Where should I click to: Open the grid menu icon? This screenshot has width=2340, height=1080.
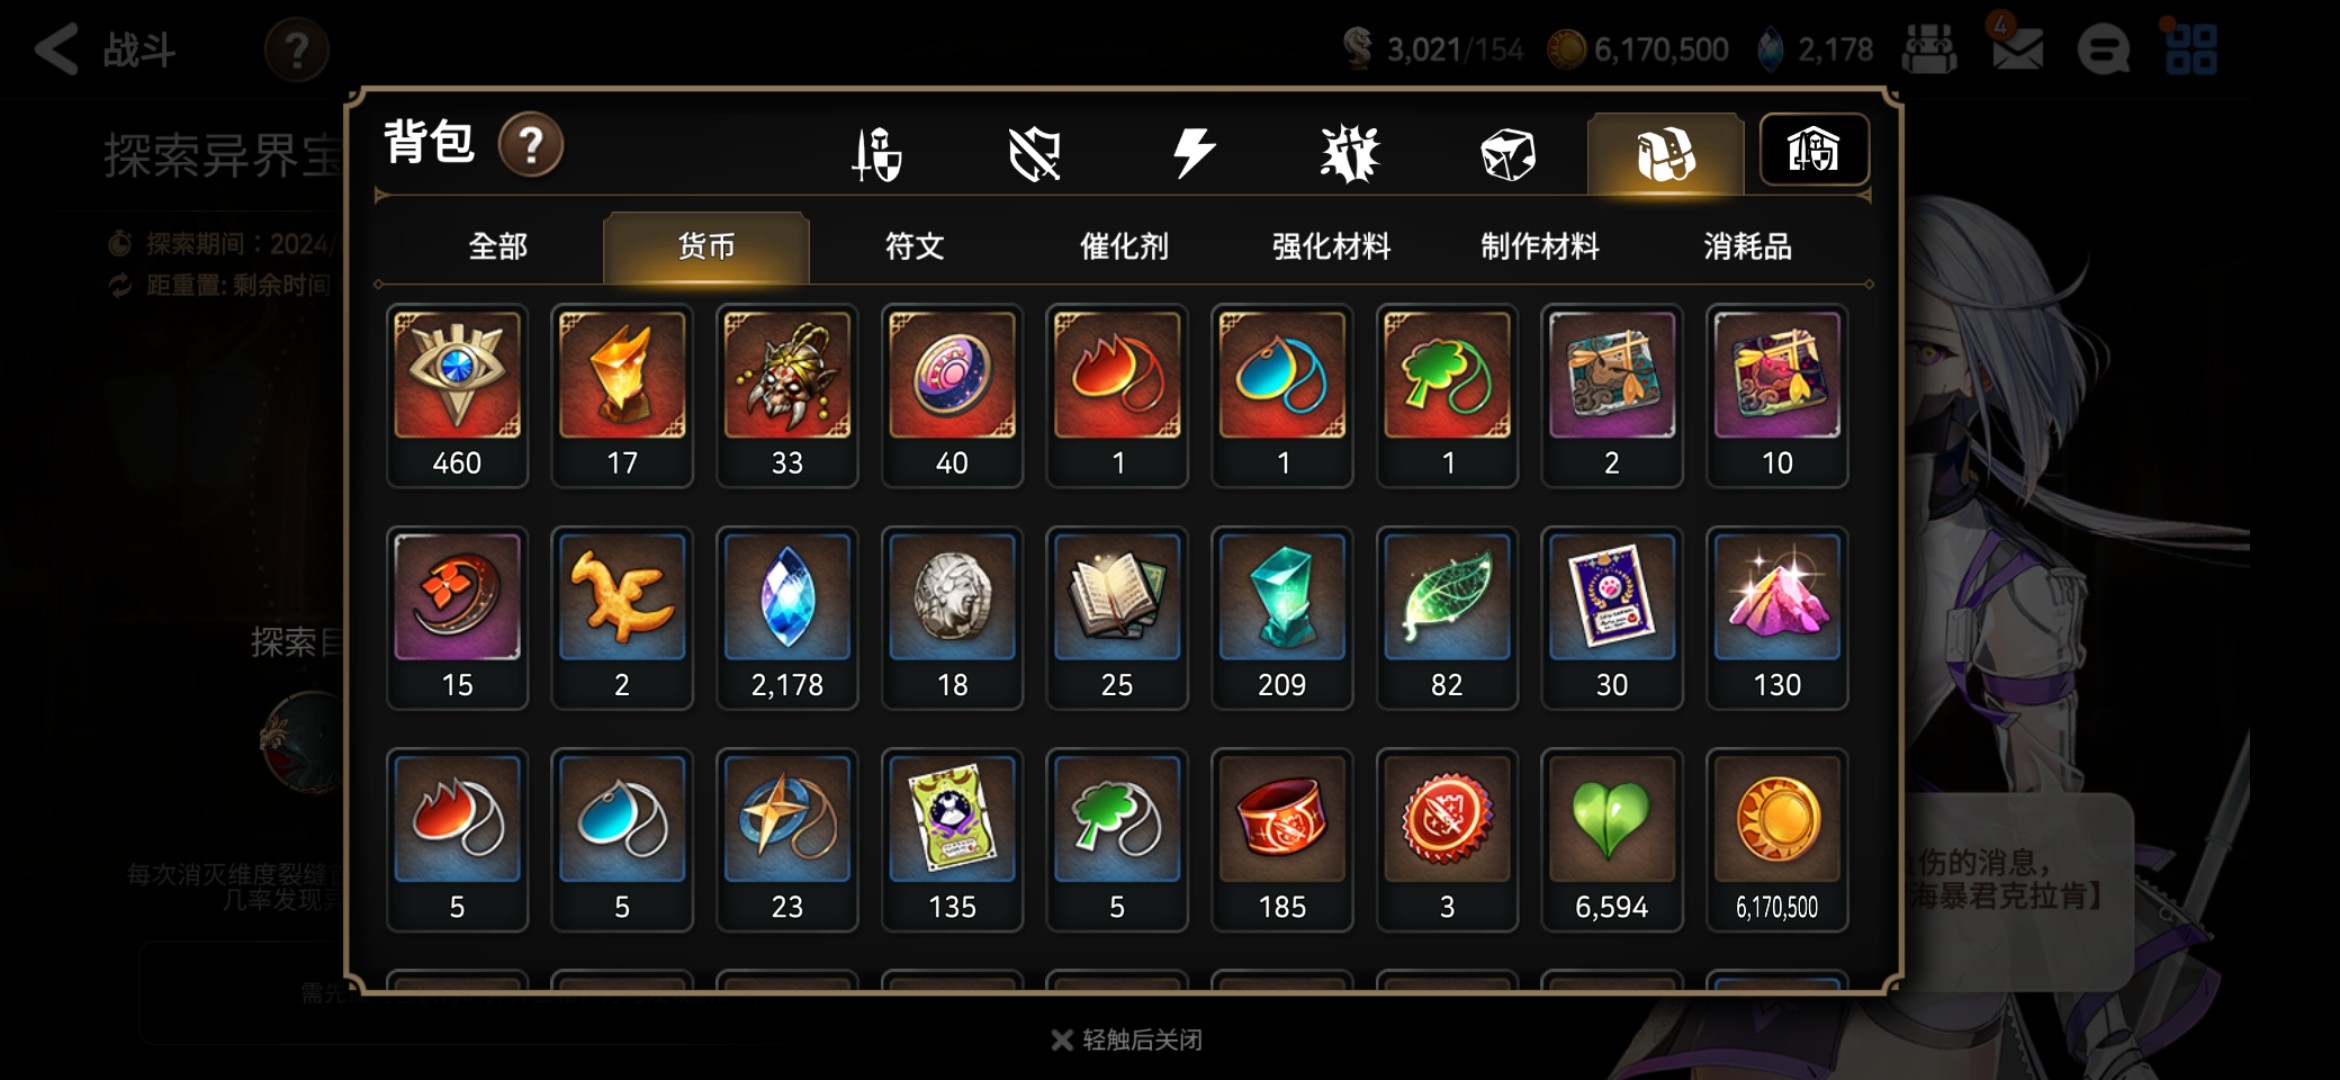(x=2191, y=50)
